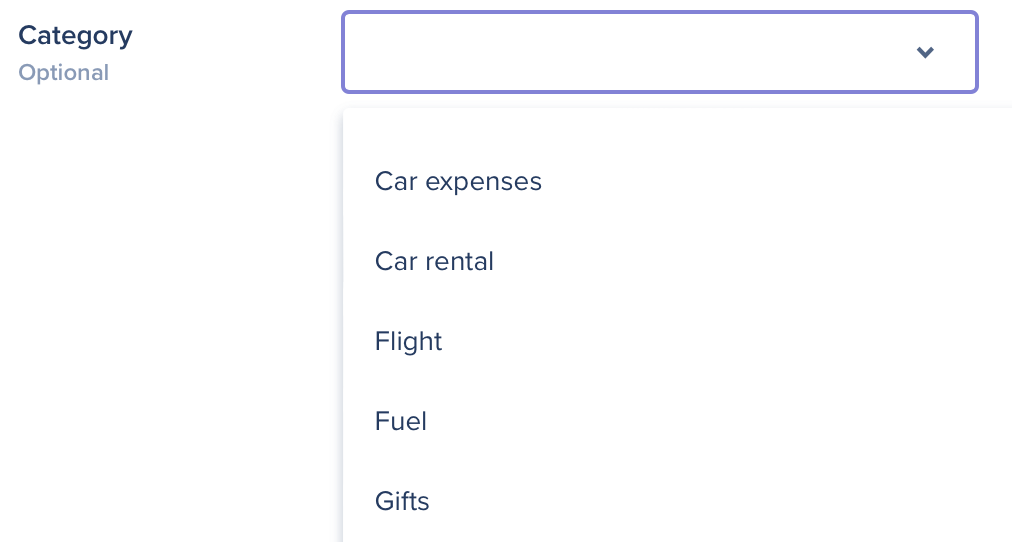The height and width of the screenshot is (542, 1012).
Task: Pick Flight as the category
Action: pos(408,341)
